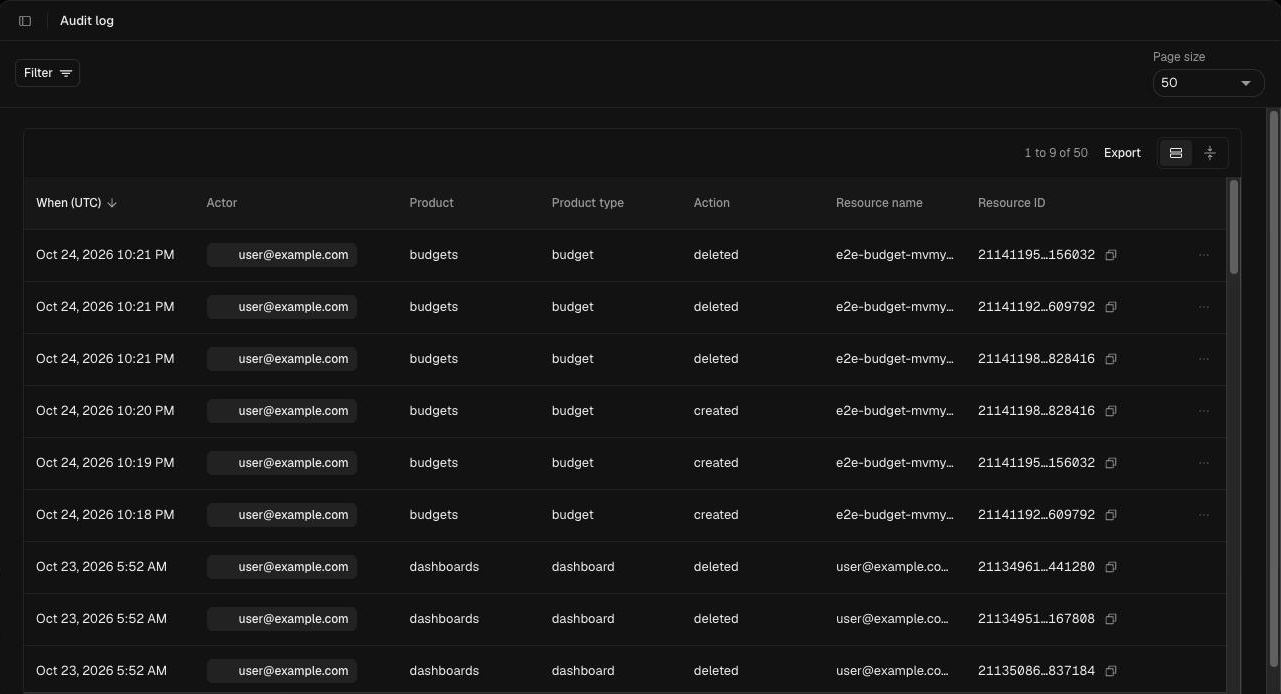Click actor chip in Oct 24 10:19 PM row
This screenshot has height=694, width=1281.
click(x=282, y=463)
